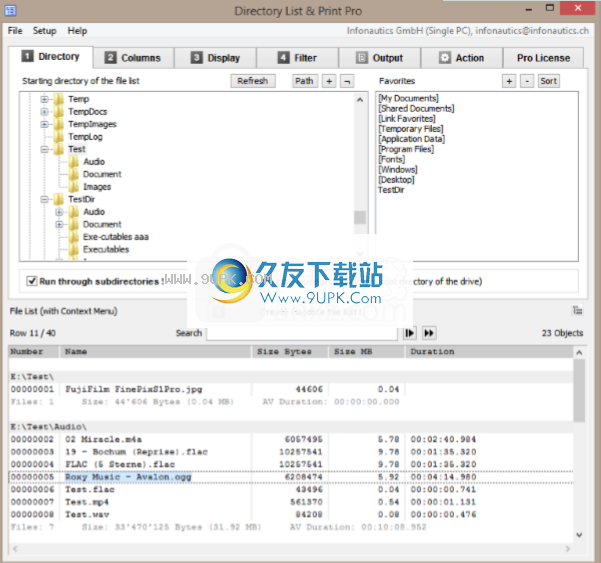The width and height of the screenshot is (601, 563).
Task: Select the TempImages folder icon
Action: pos(59,124)
